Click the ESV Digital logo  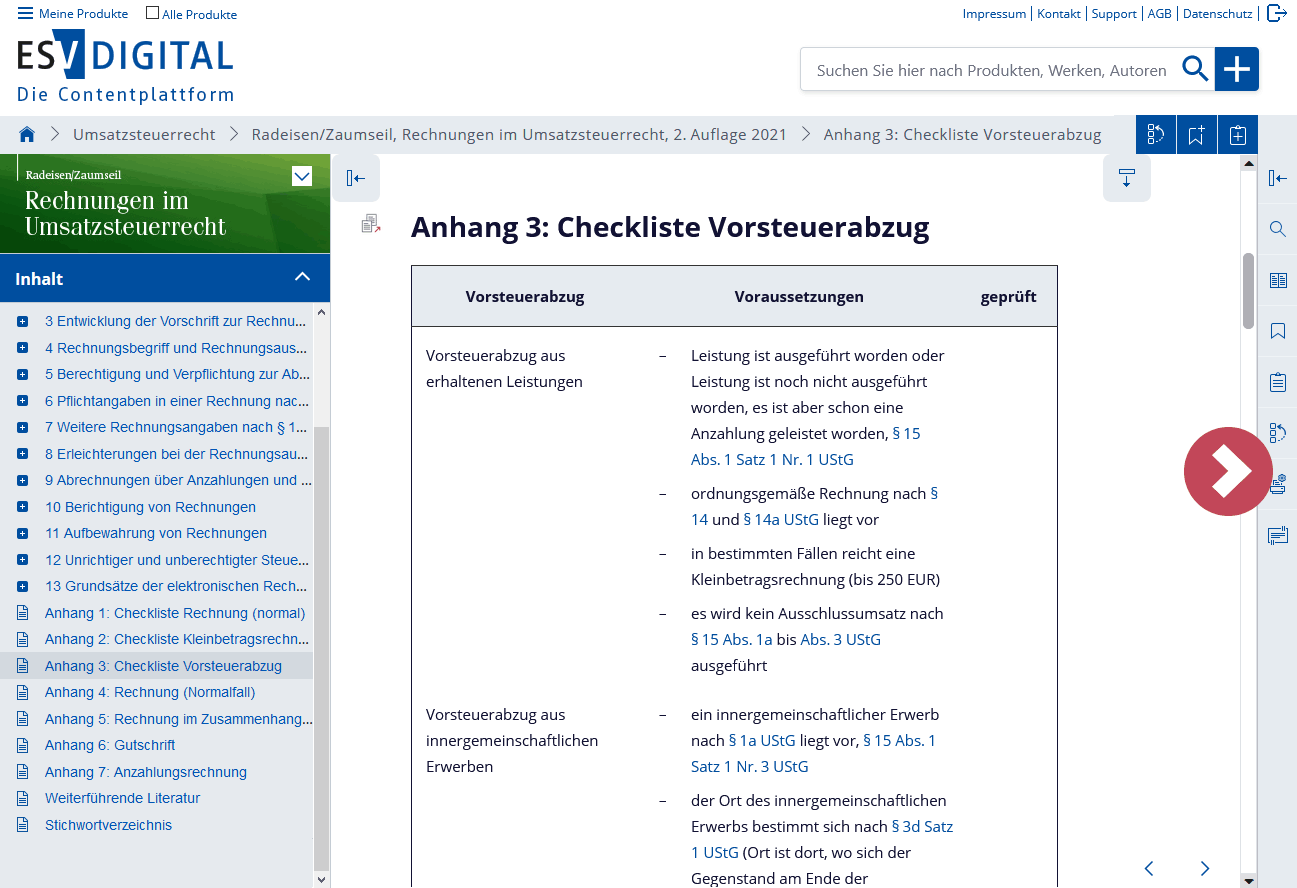(x=125, y=66)
